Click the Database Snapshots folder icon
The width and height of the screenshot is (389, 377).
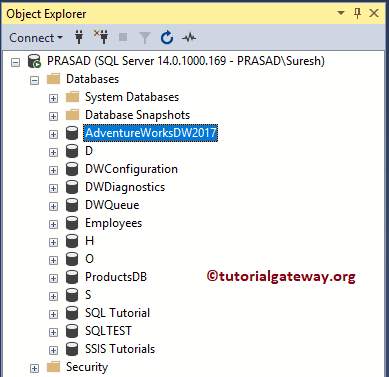click(x=72, y=115)
